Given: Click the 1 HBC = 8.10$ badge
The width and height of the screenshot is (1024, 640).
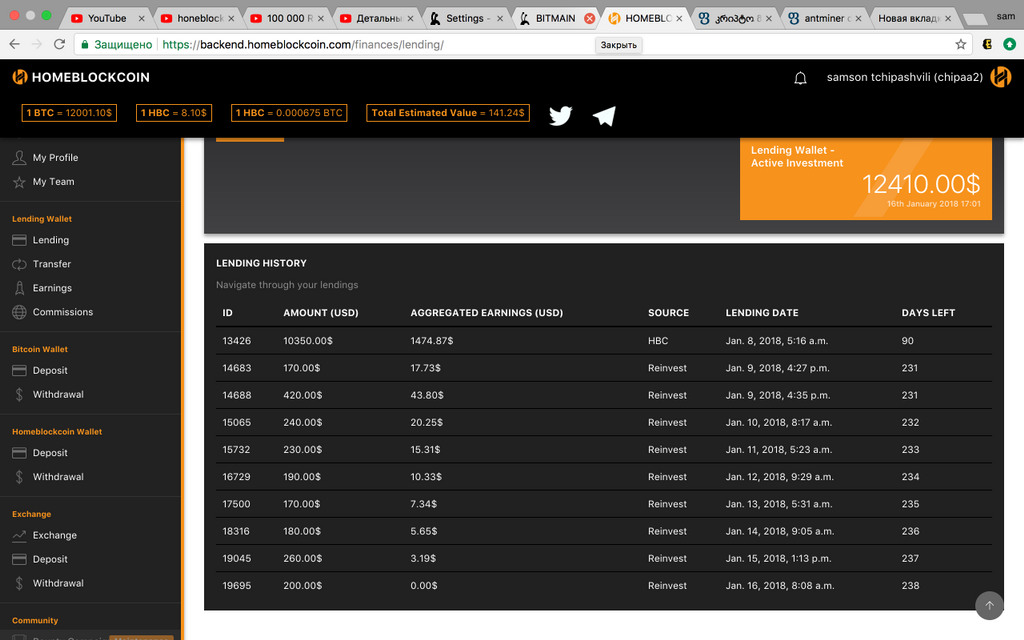Looking at the screenshot, I should 174,113.
